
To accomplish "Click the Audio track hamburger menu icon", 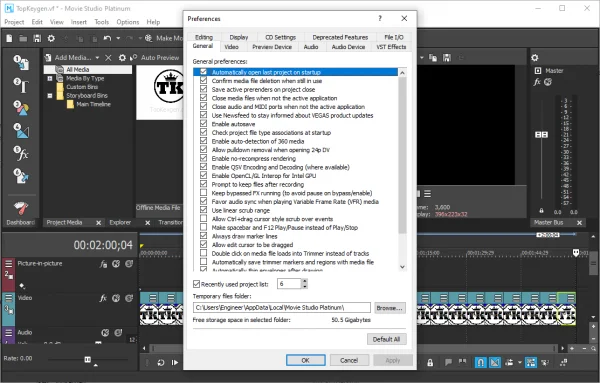I will 8,332.
